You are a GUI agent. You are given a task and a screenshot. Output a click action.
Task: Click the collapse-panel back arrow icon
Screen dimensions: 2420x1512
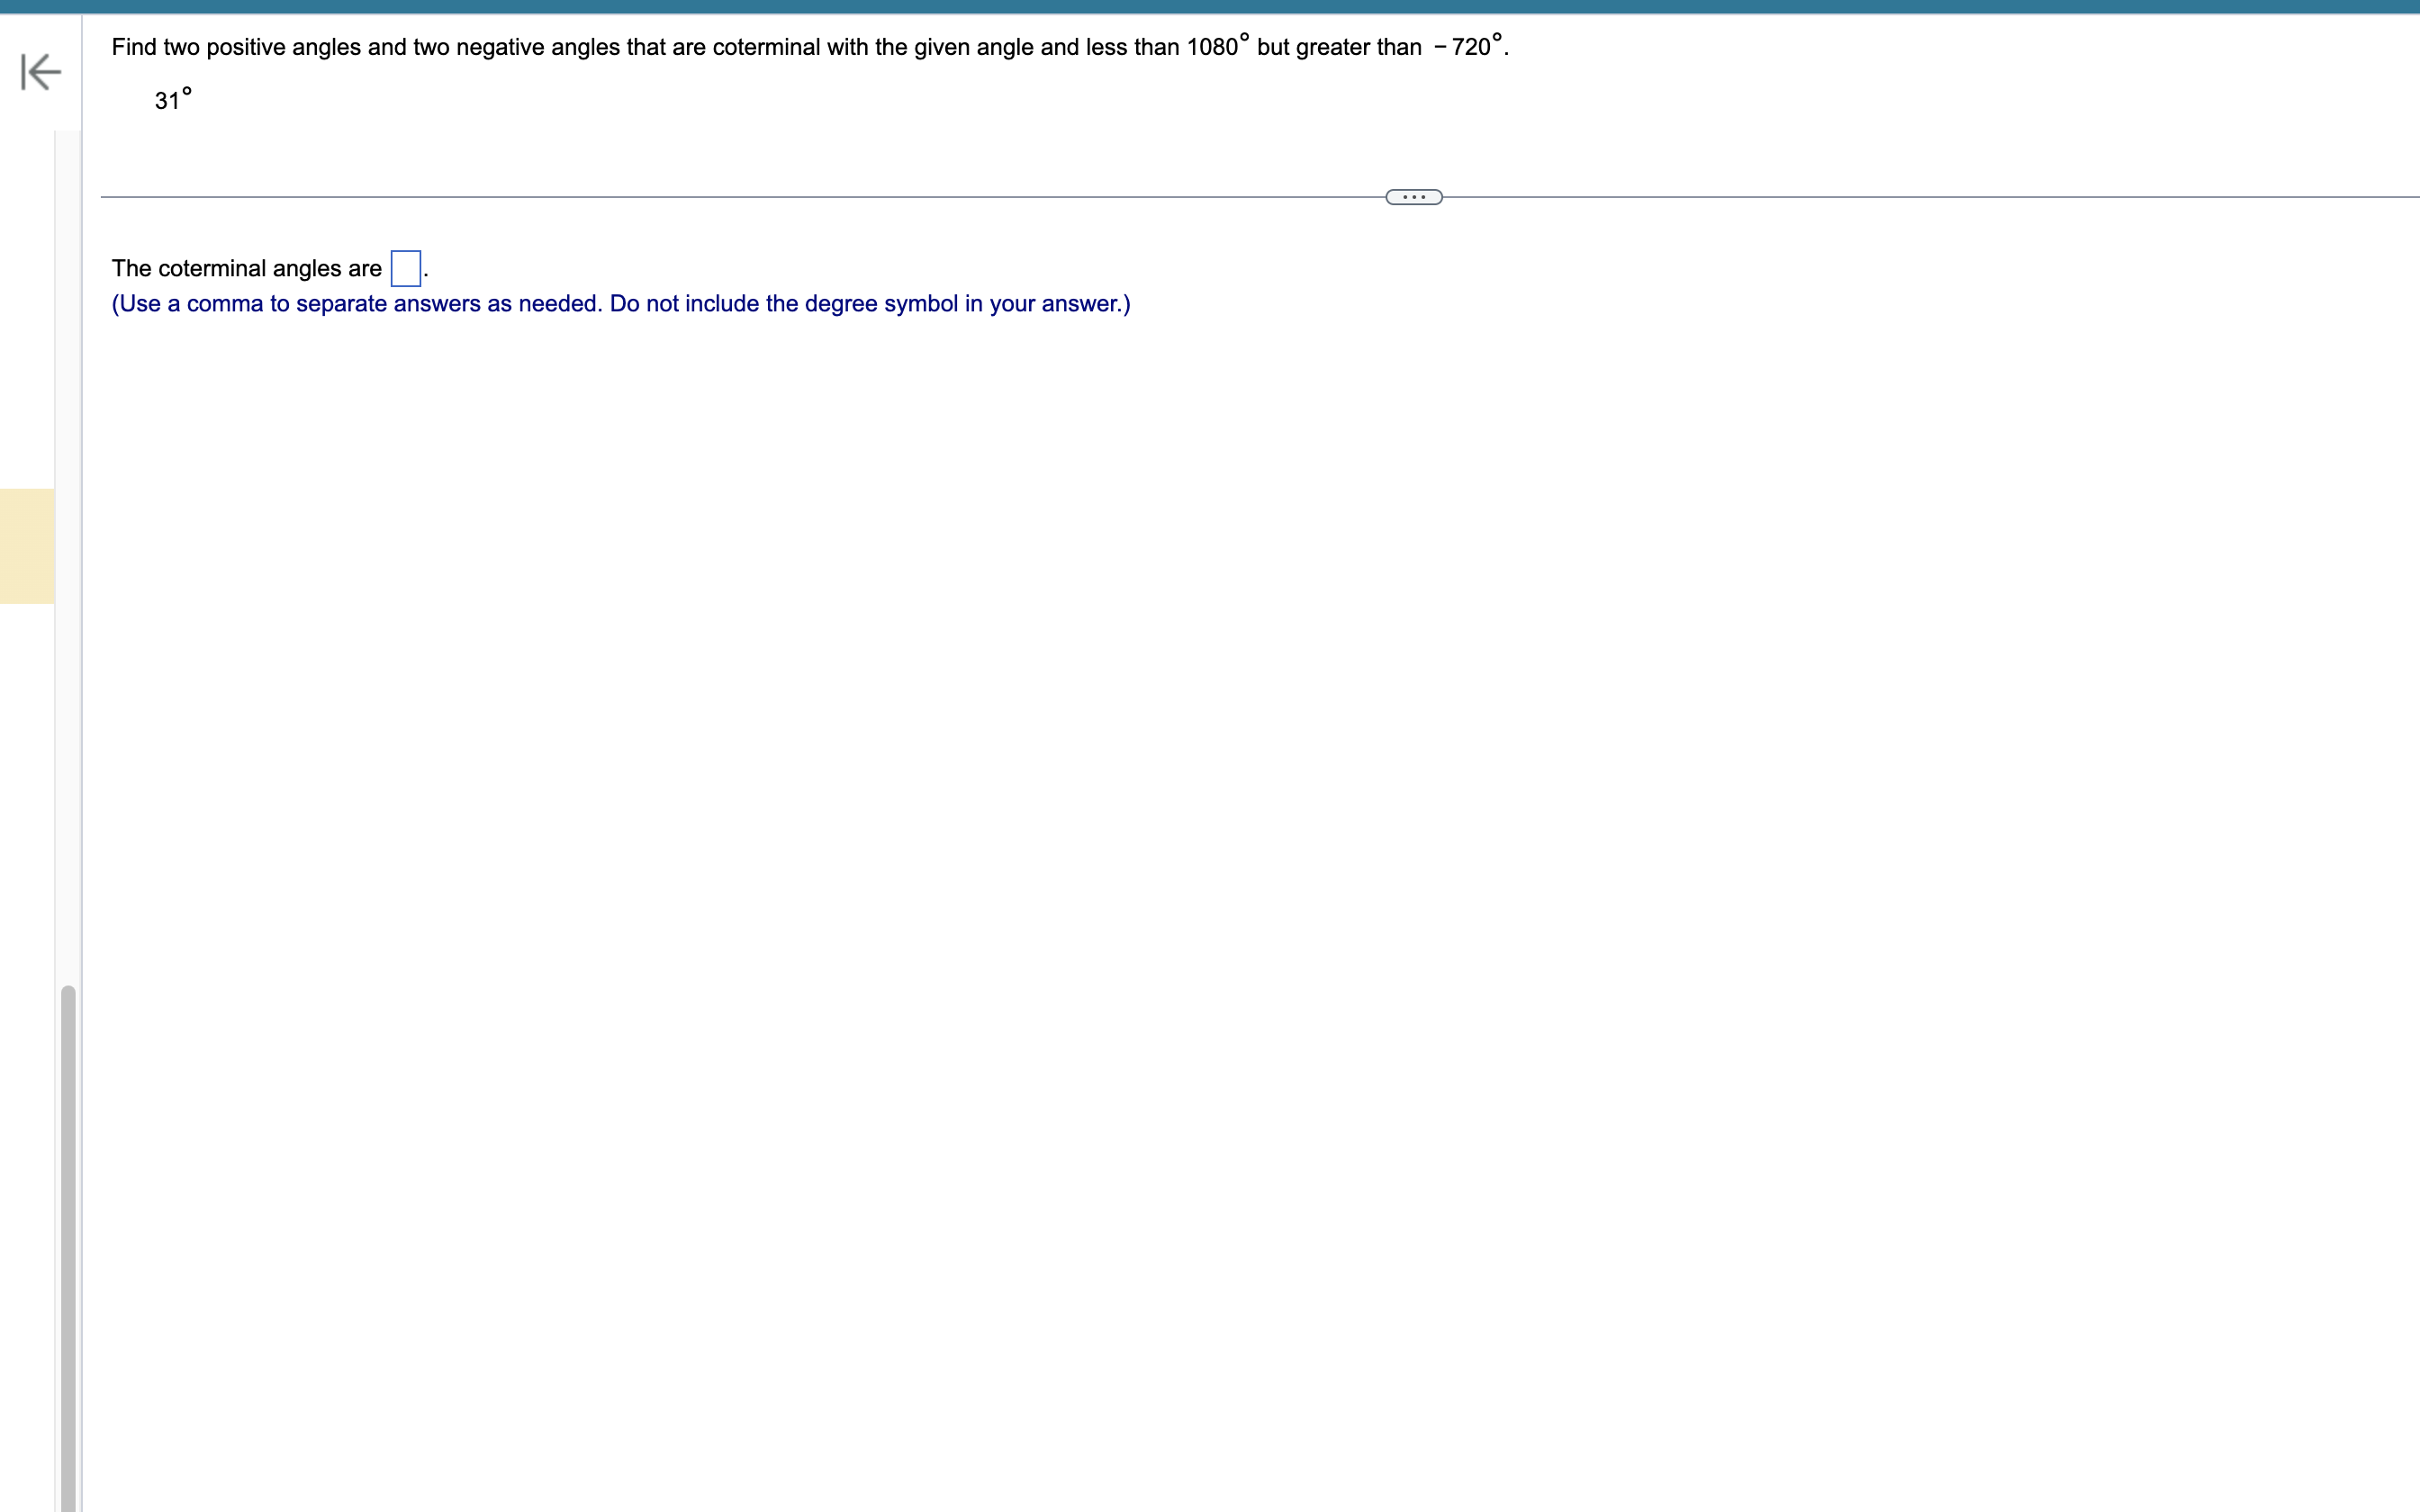point(41,72)
